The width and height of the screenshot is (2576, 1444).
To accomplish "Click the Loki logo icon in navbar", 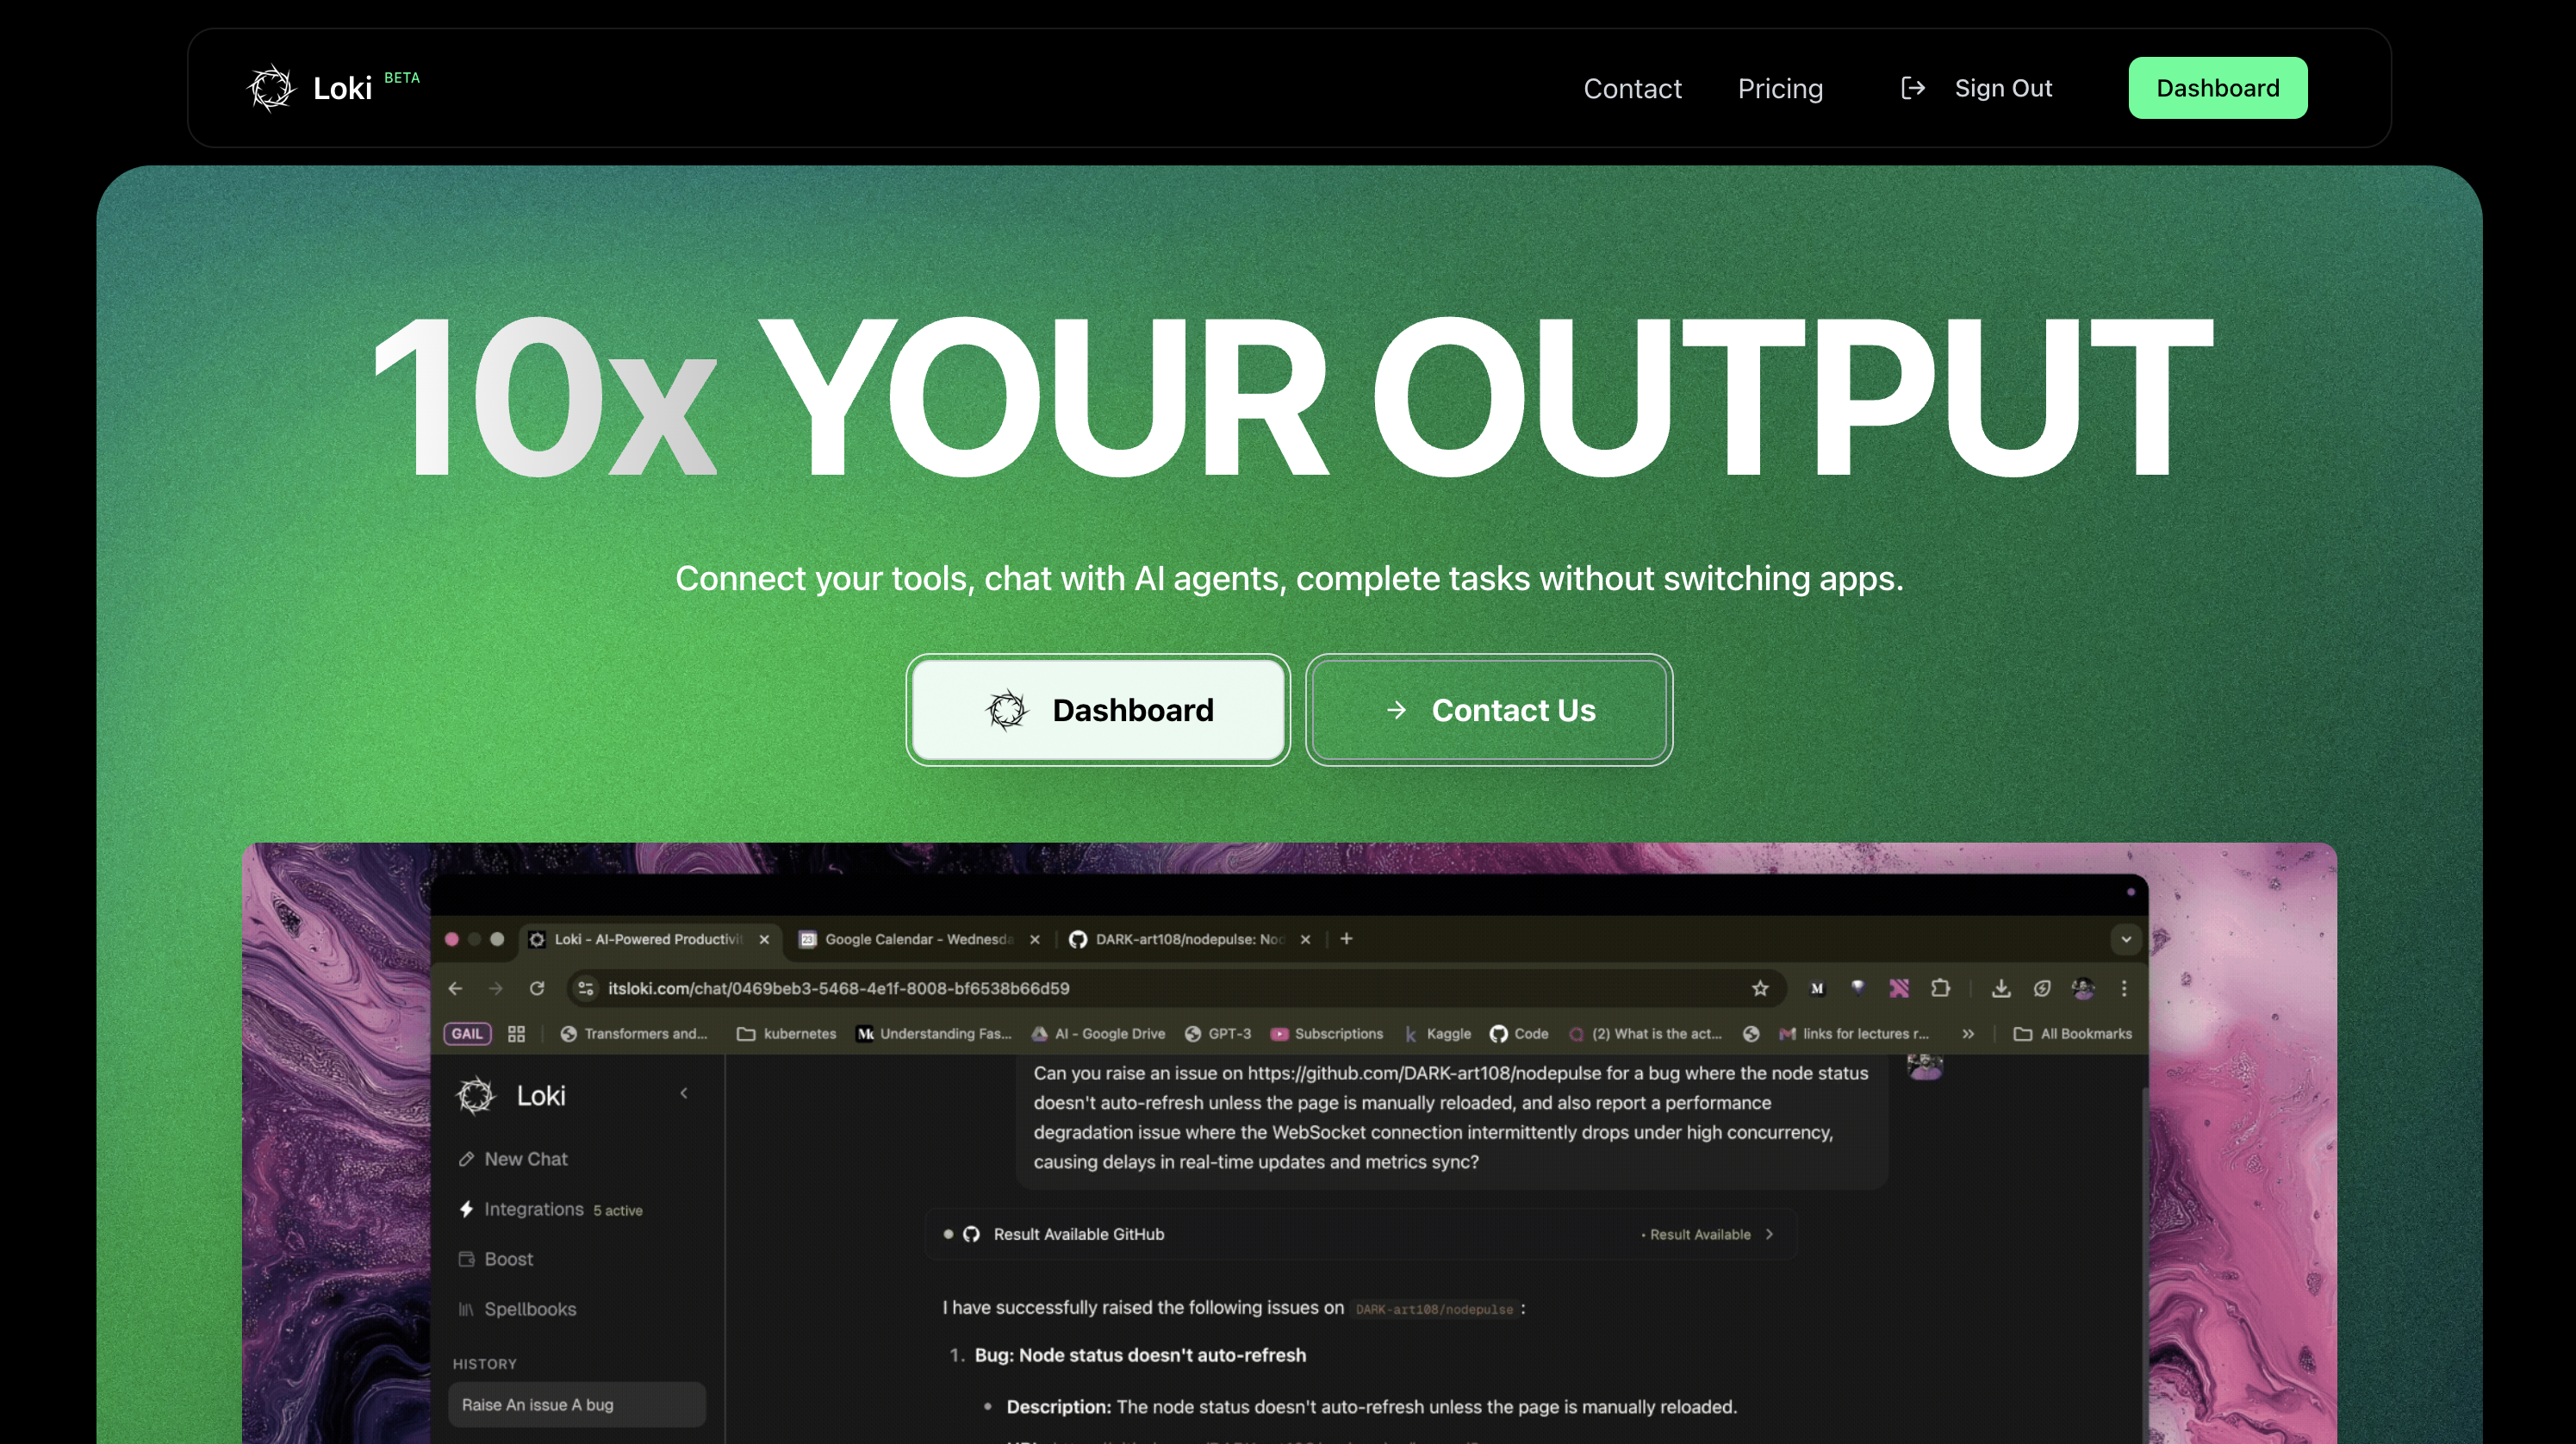I will pyautogui.click(x=271, y=88).
